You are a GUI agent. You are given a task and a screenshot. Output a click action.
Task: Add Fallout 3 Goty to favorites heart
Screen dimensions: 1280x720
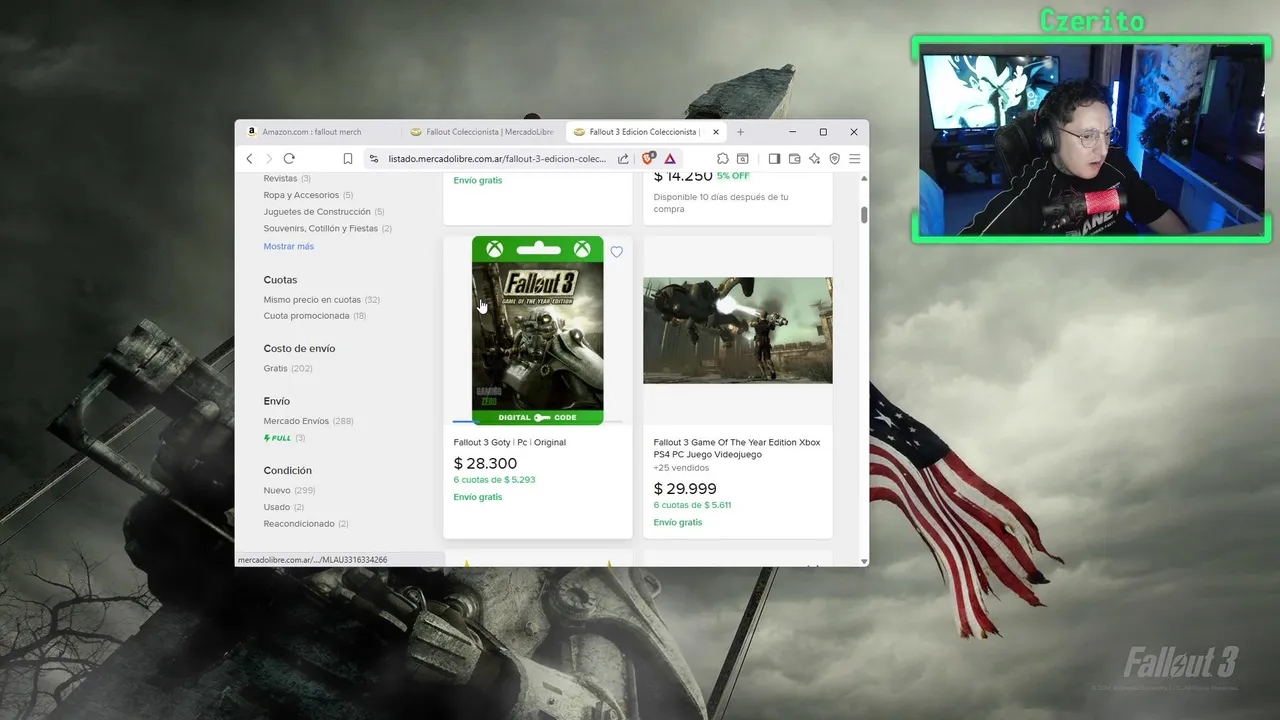pos(616,252)
